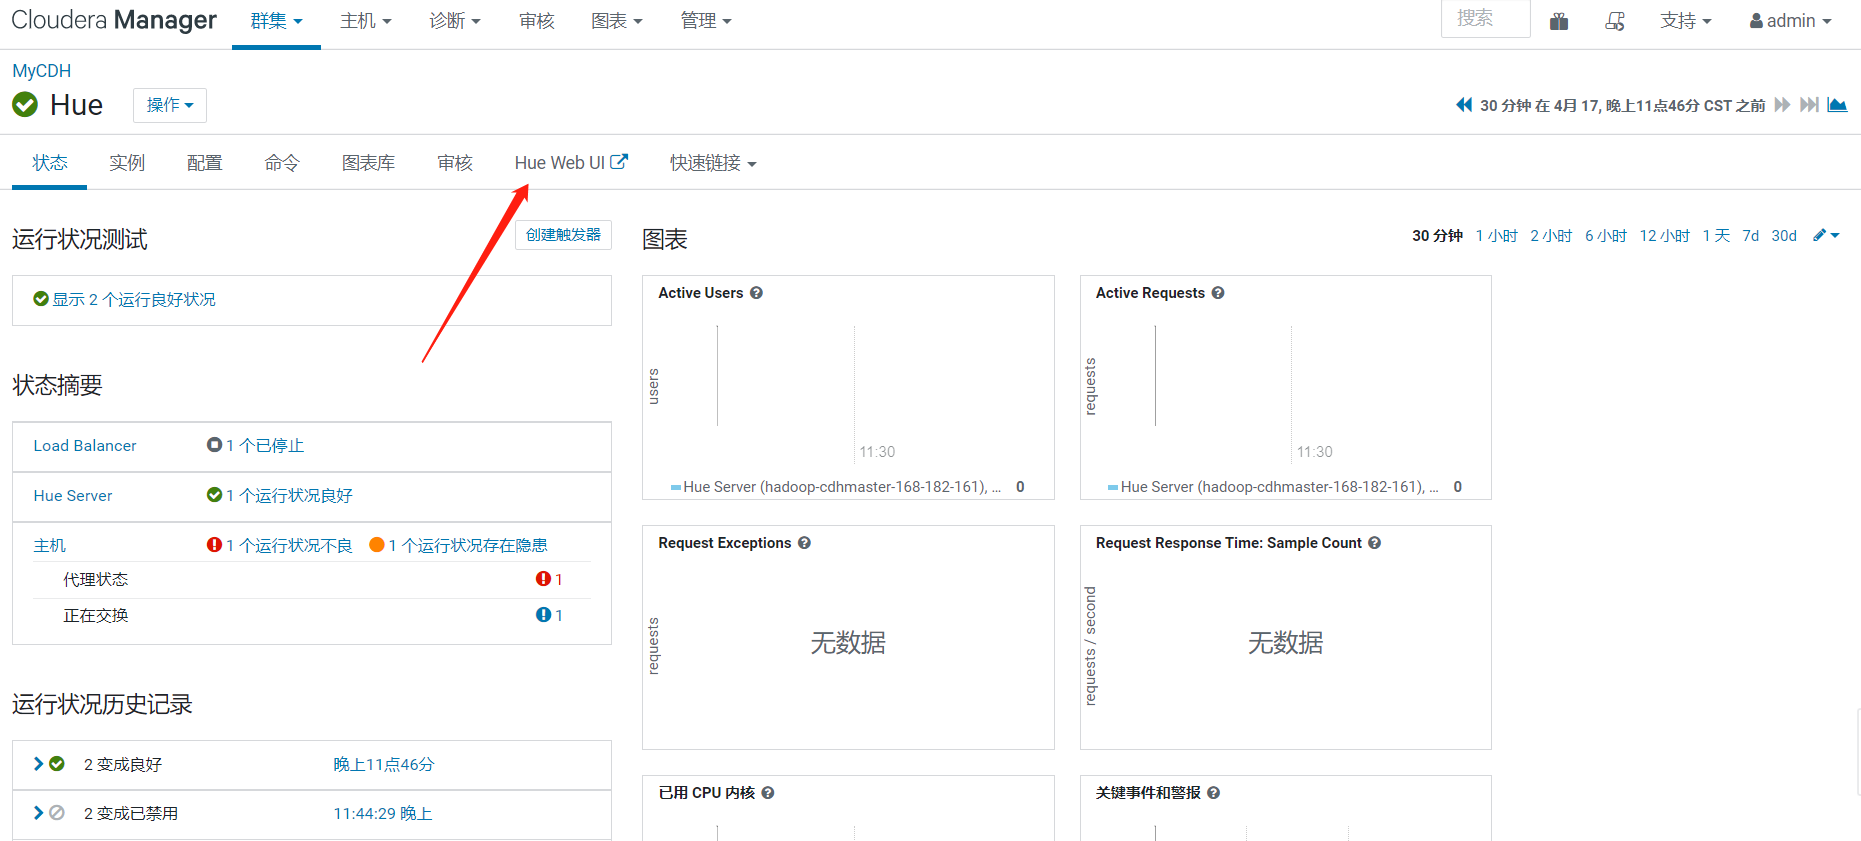Open running commands icon near support menu

(x=1615, y=21)
